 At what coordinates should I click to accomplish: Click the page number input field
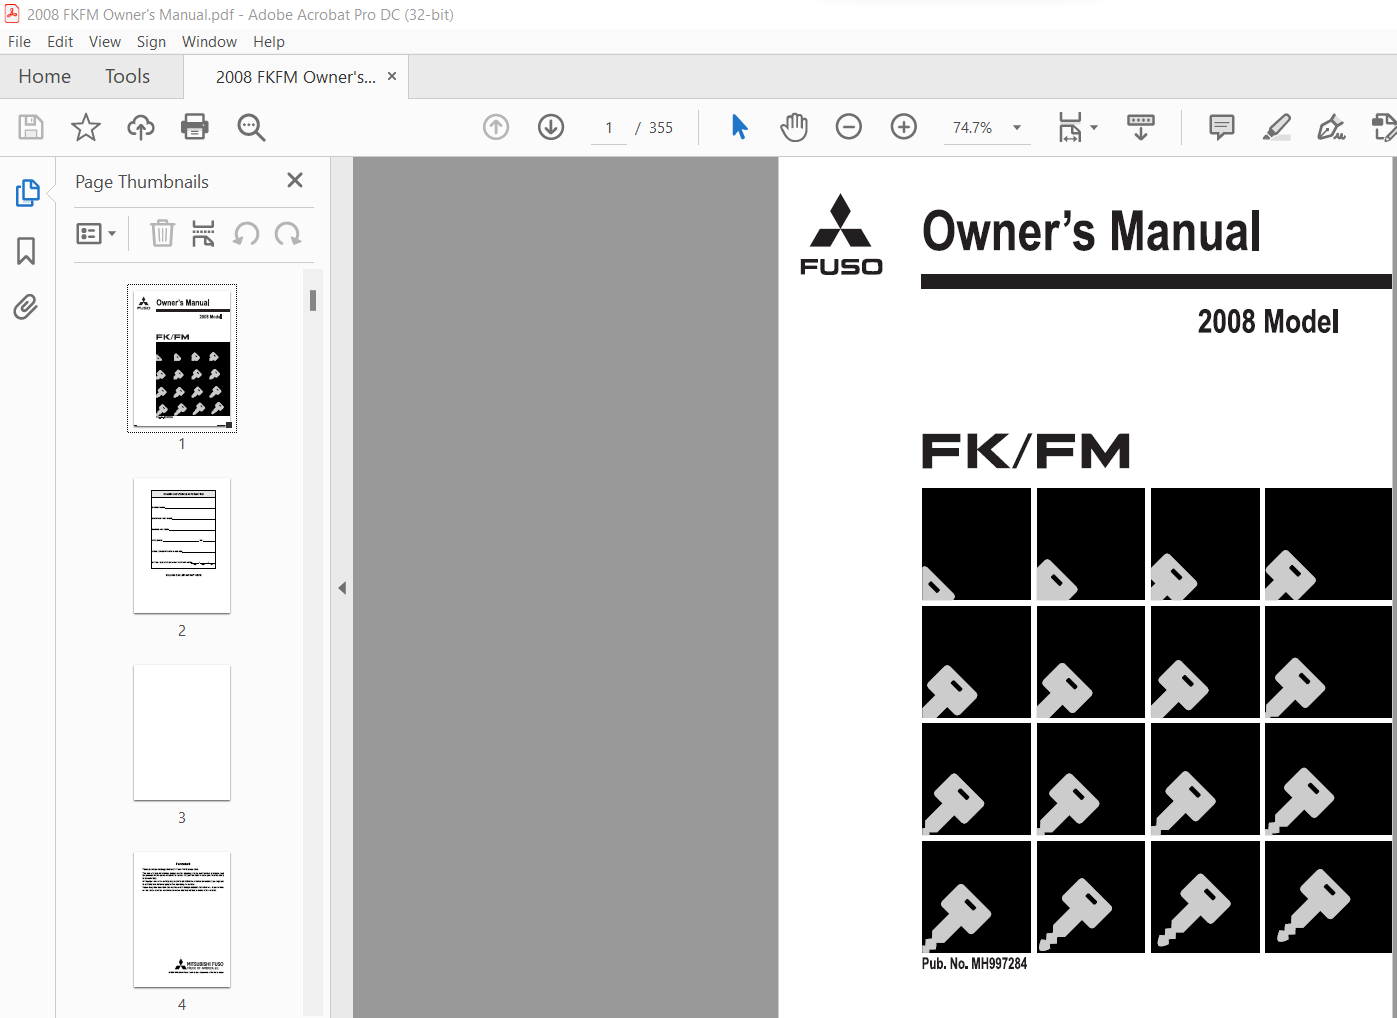[609, 128]
